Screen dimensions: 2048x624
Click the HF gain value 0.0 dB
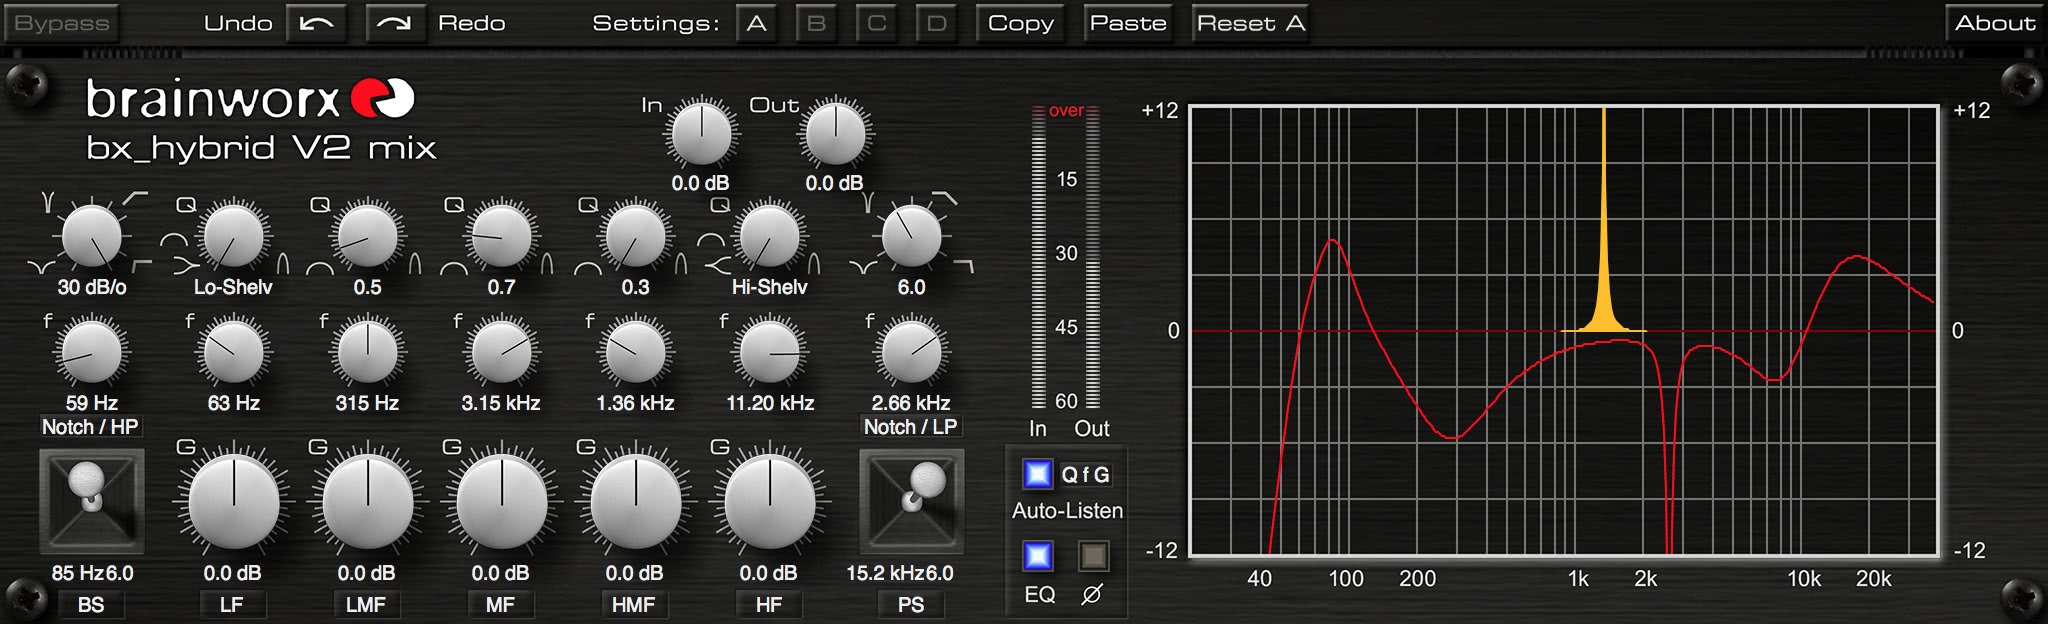[768, 574]
